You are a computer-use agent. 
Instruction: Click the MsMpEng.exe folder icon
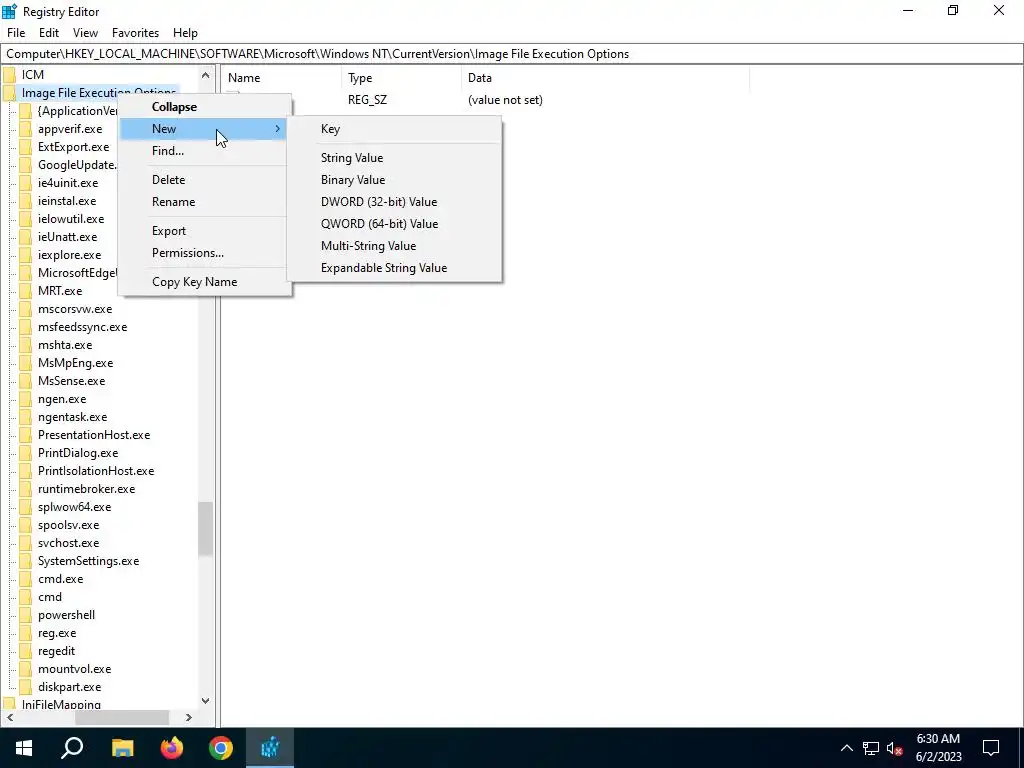[x=25, y=362]
